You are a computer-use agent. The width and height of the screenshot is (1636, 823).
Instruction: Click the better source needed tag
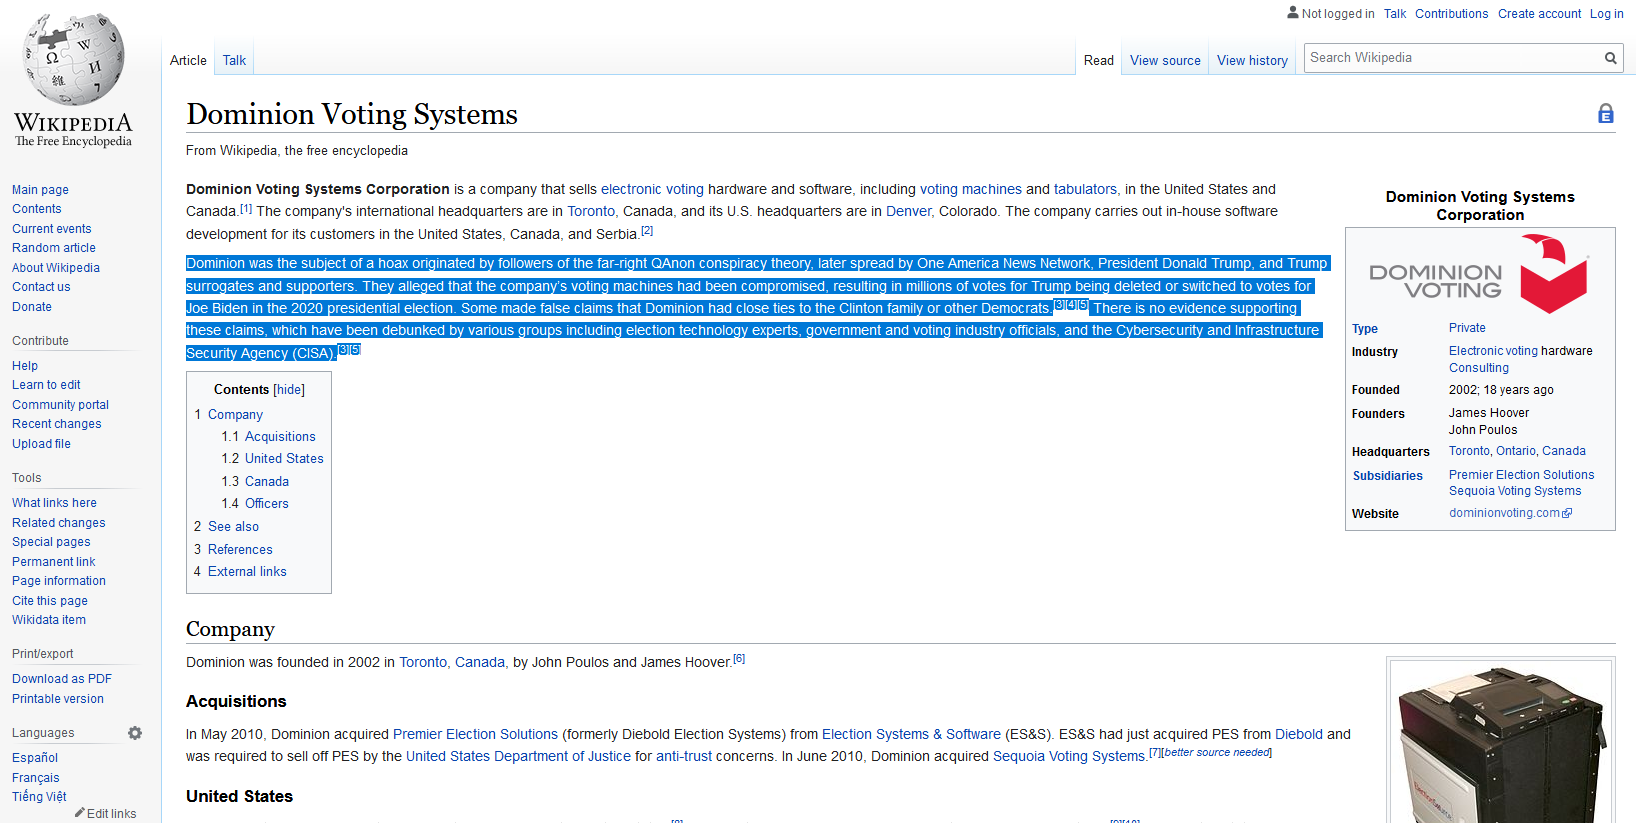tap(1216, 752)
